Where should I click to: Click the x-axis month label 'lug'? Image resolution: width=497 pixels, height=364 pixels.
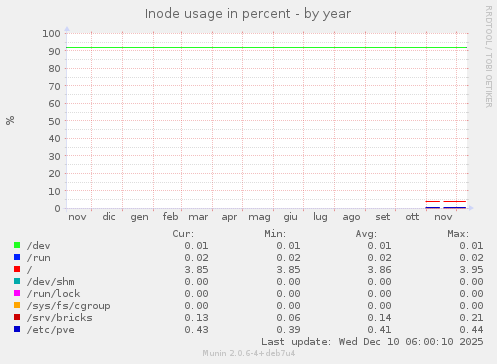tap(320, 217)
